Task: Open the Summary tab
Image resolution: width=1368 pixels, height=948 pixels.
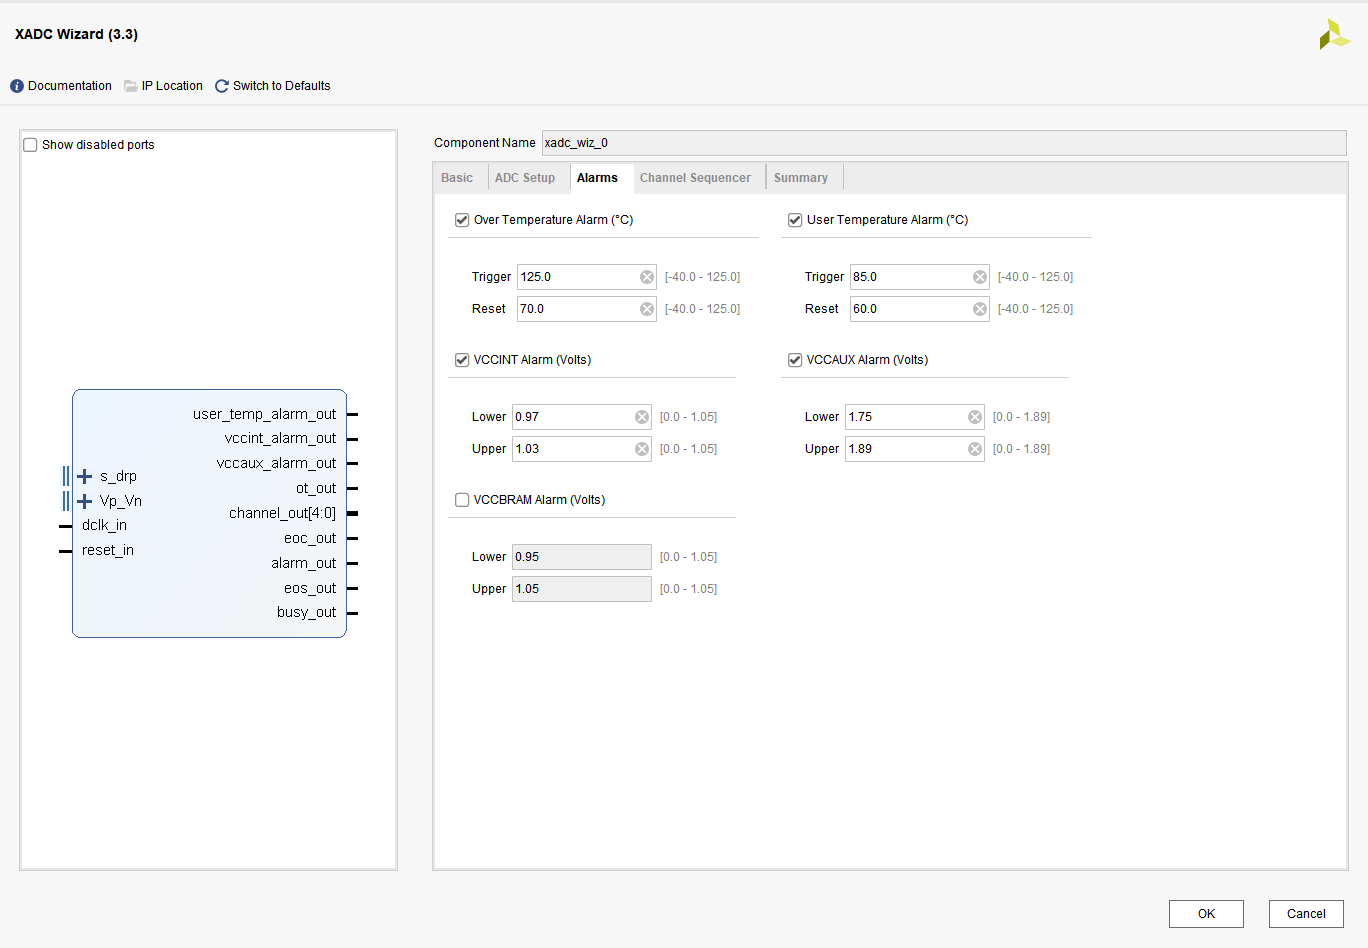Action: point(801,178)
